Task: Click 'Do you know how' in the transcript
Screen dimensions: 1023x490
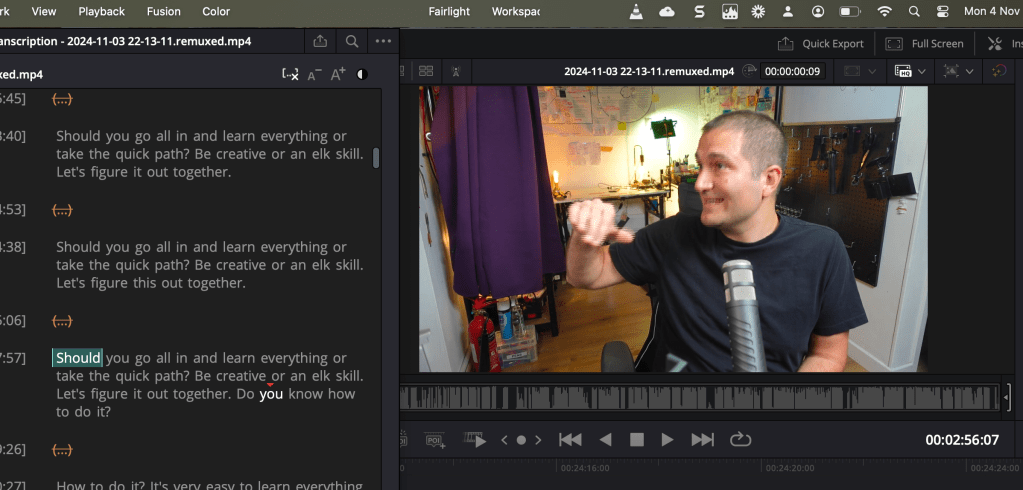Action: 296,394
